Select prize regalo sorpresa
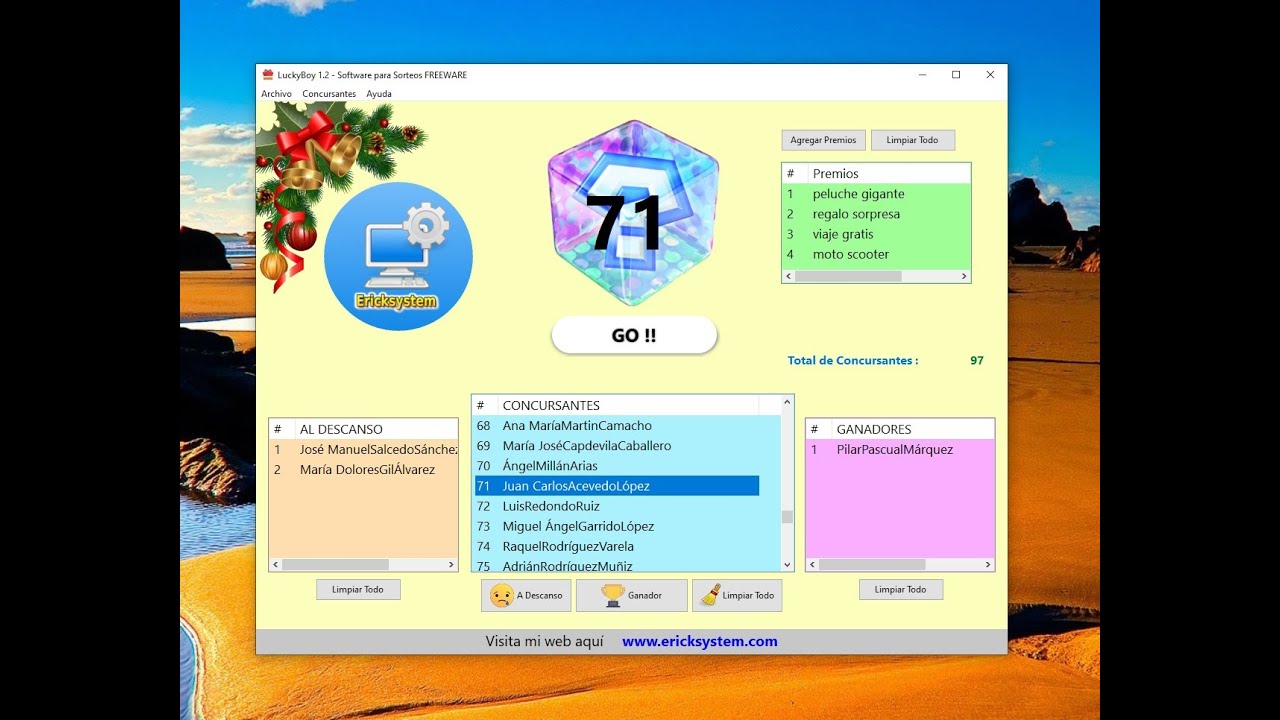This screenshot has height=720, width=1280. [x=876, y=214]
